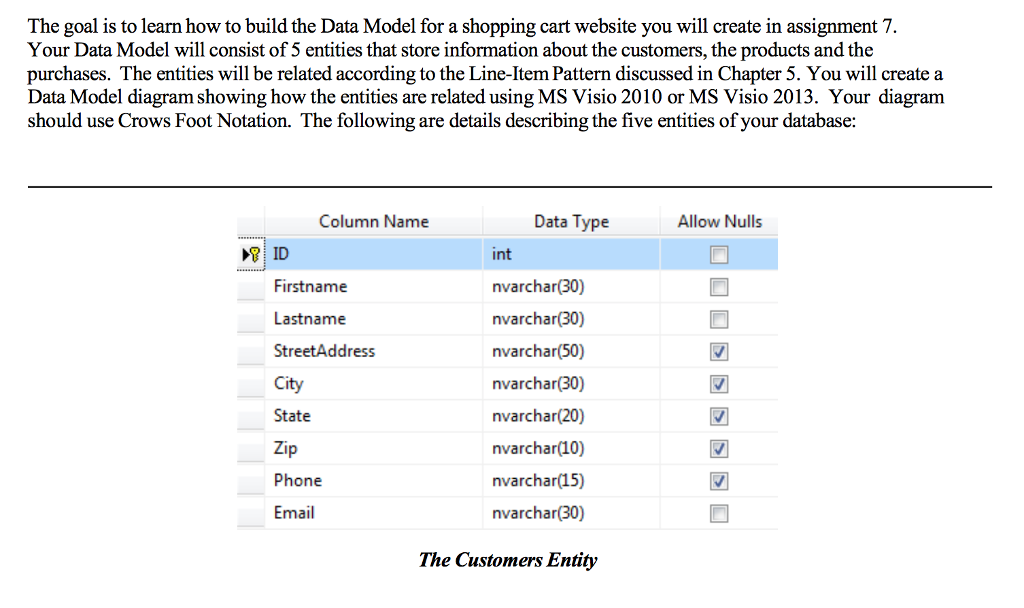Select the nvarchar(15) data type cell for Phone
The image size is (1024, 608).
(x=571, y=481)
